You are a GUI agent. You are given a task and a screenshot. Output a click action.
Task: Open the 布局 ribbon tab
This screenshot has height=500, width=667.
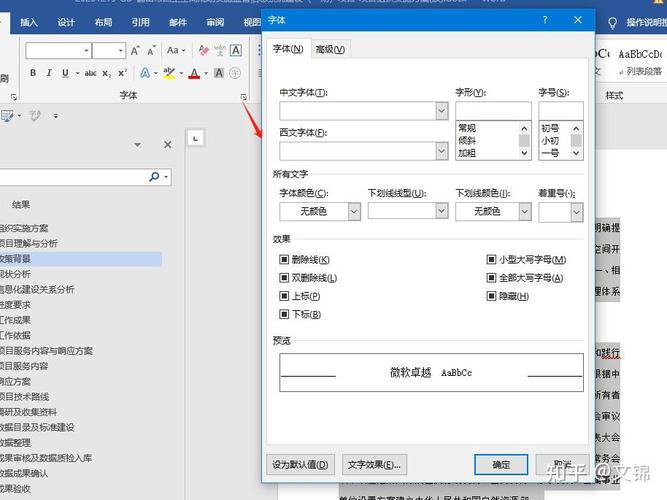[103, 23]
